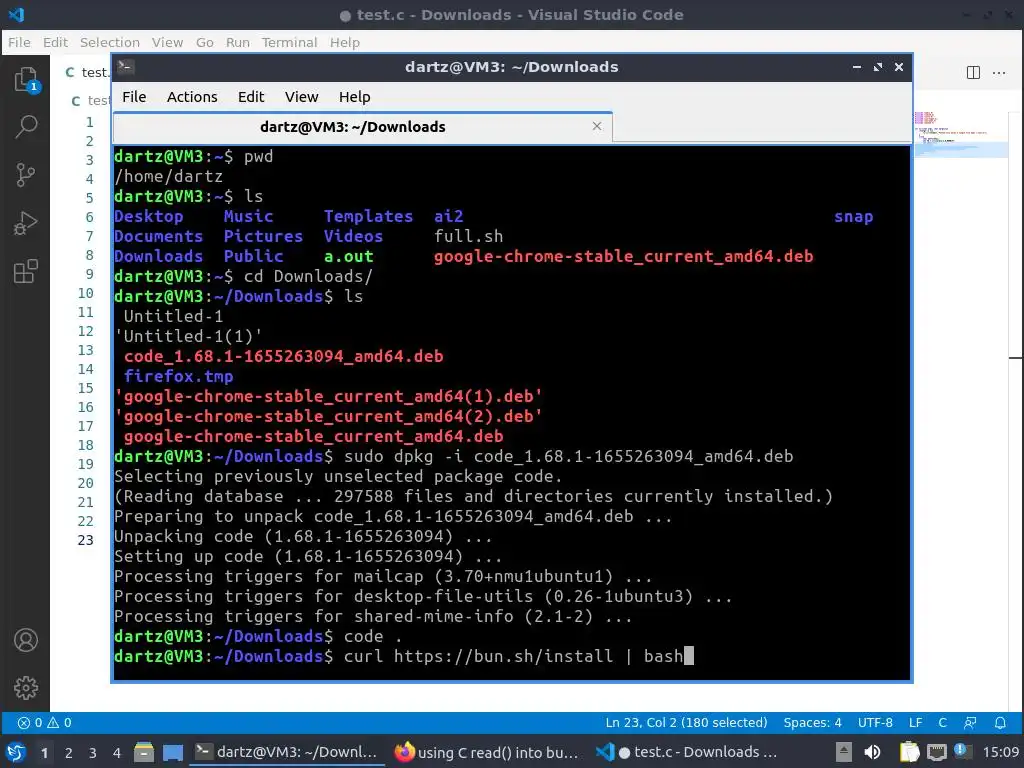
Task: Open terminal View menu
Action: tap(301, 97)
